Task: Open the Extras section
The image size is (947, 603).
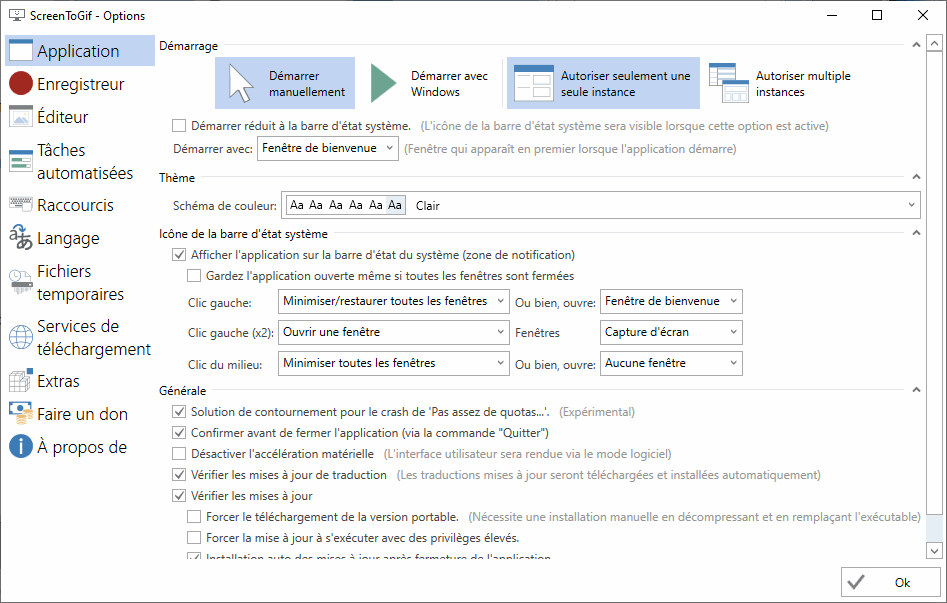Action: (x=80, y=381)
